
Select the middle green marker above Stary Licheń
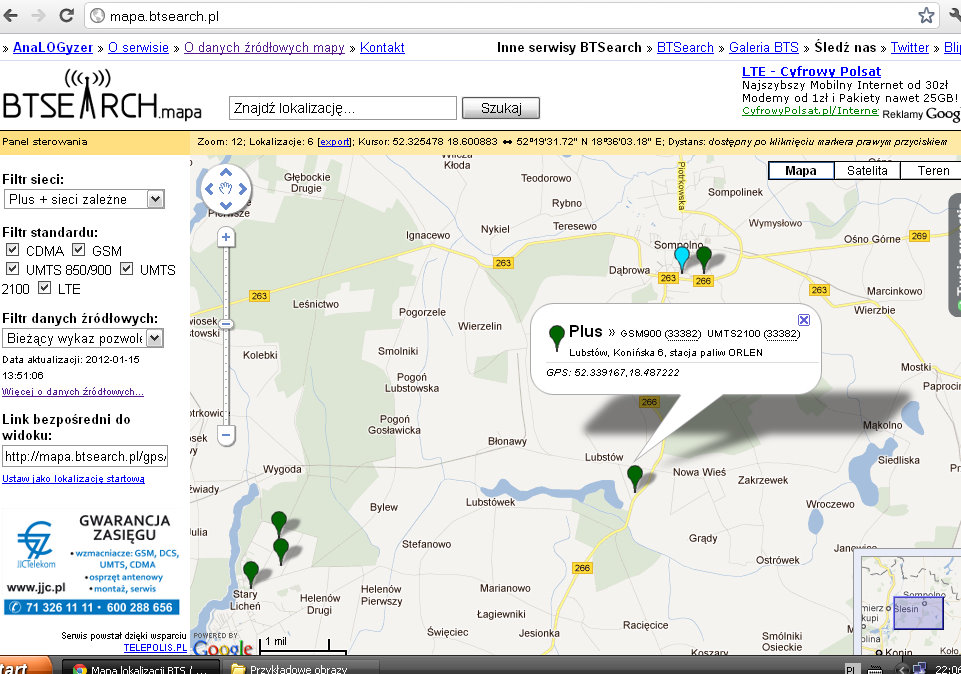click(281, 551)
